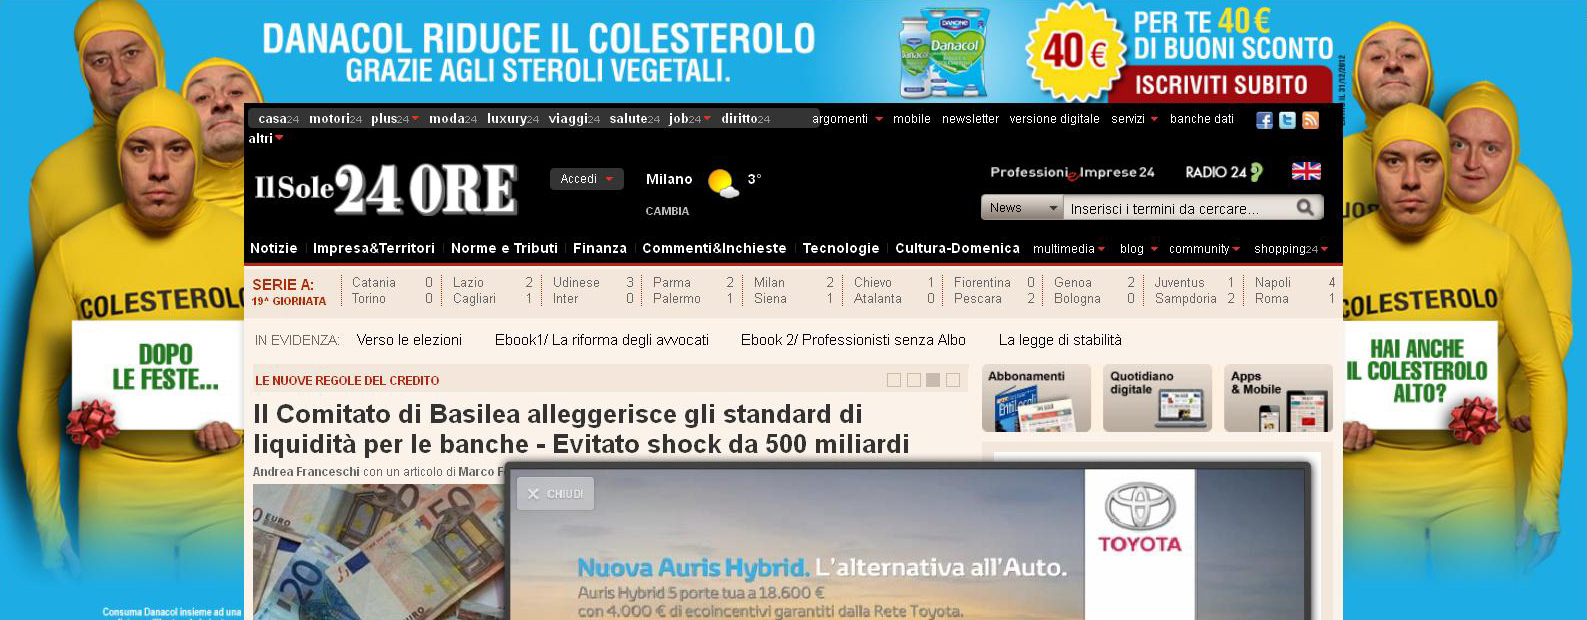1587x620 pixels.
Task: Expand the shopping24 menu
Action: (1291, 249)
